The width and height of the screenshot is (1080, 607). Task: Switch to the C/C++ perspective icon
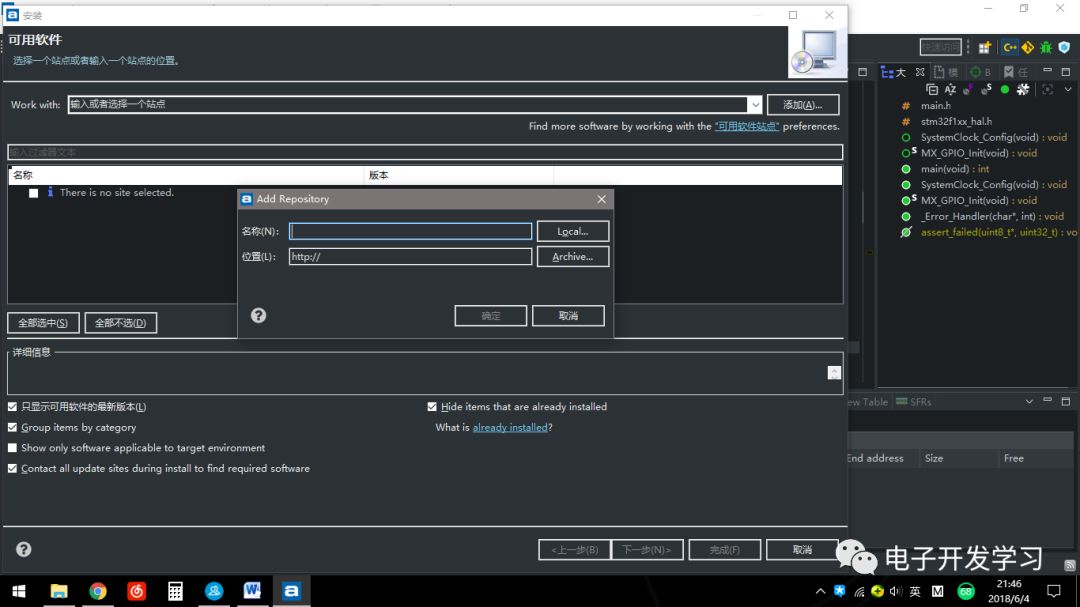point(1010,47)
